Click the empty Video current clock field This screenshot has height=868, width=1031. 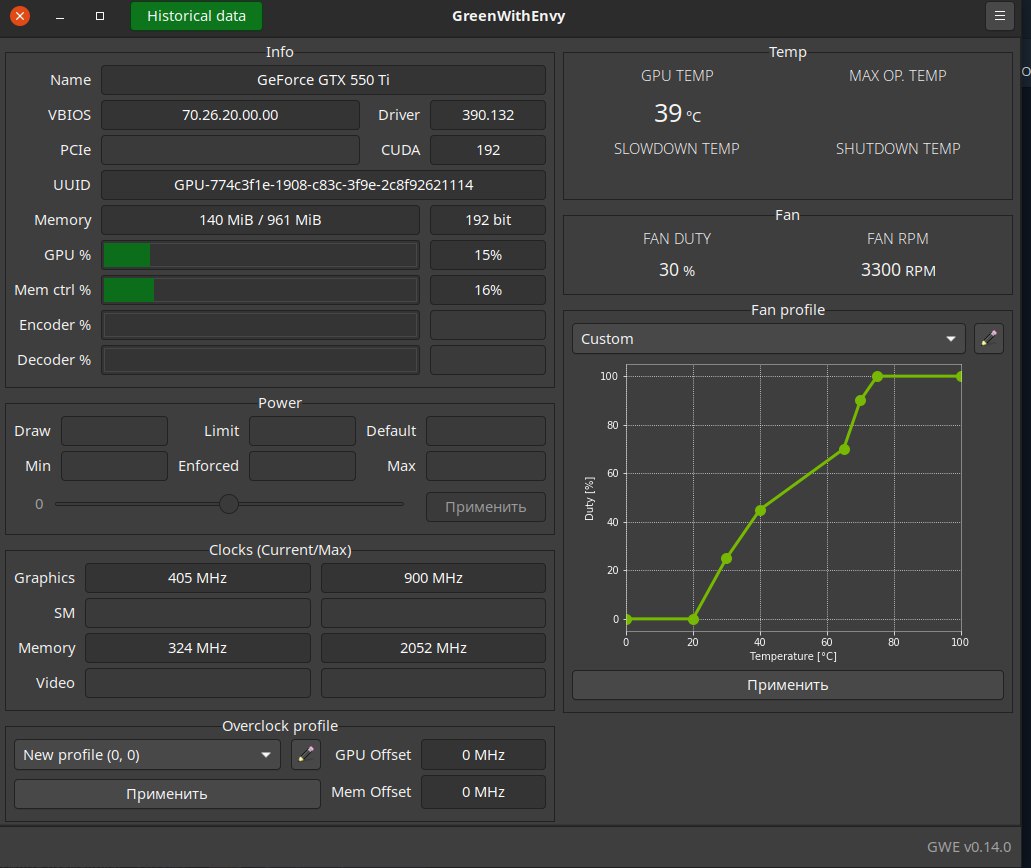click(197, 683)
